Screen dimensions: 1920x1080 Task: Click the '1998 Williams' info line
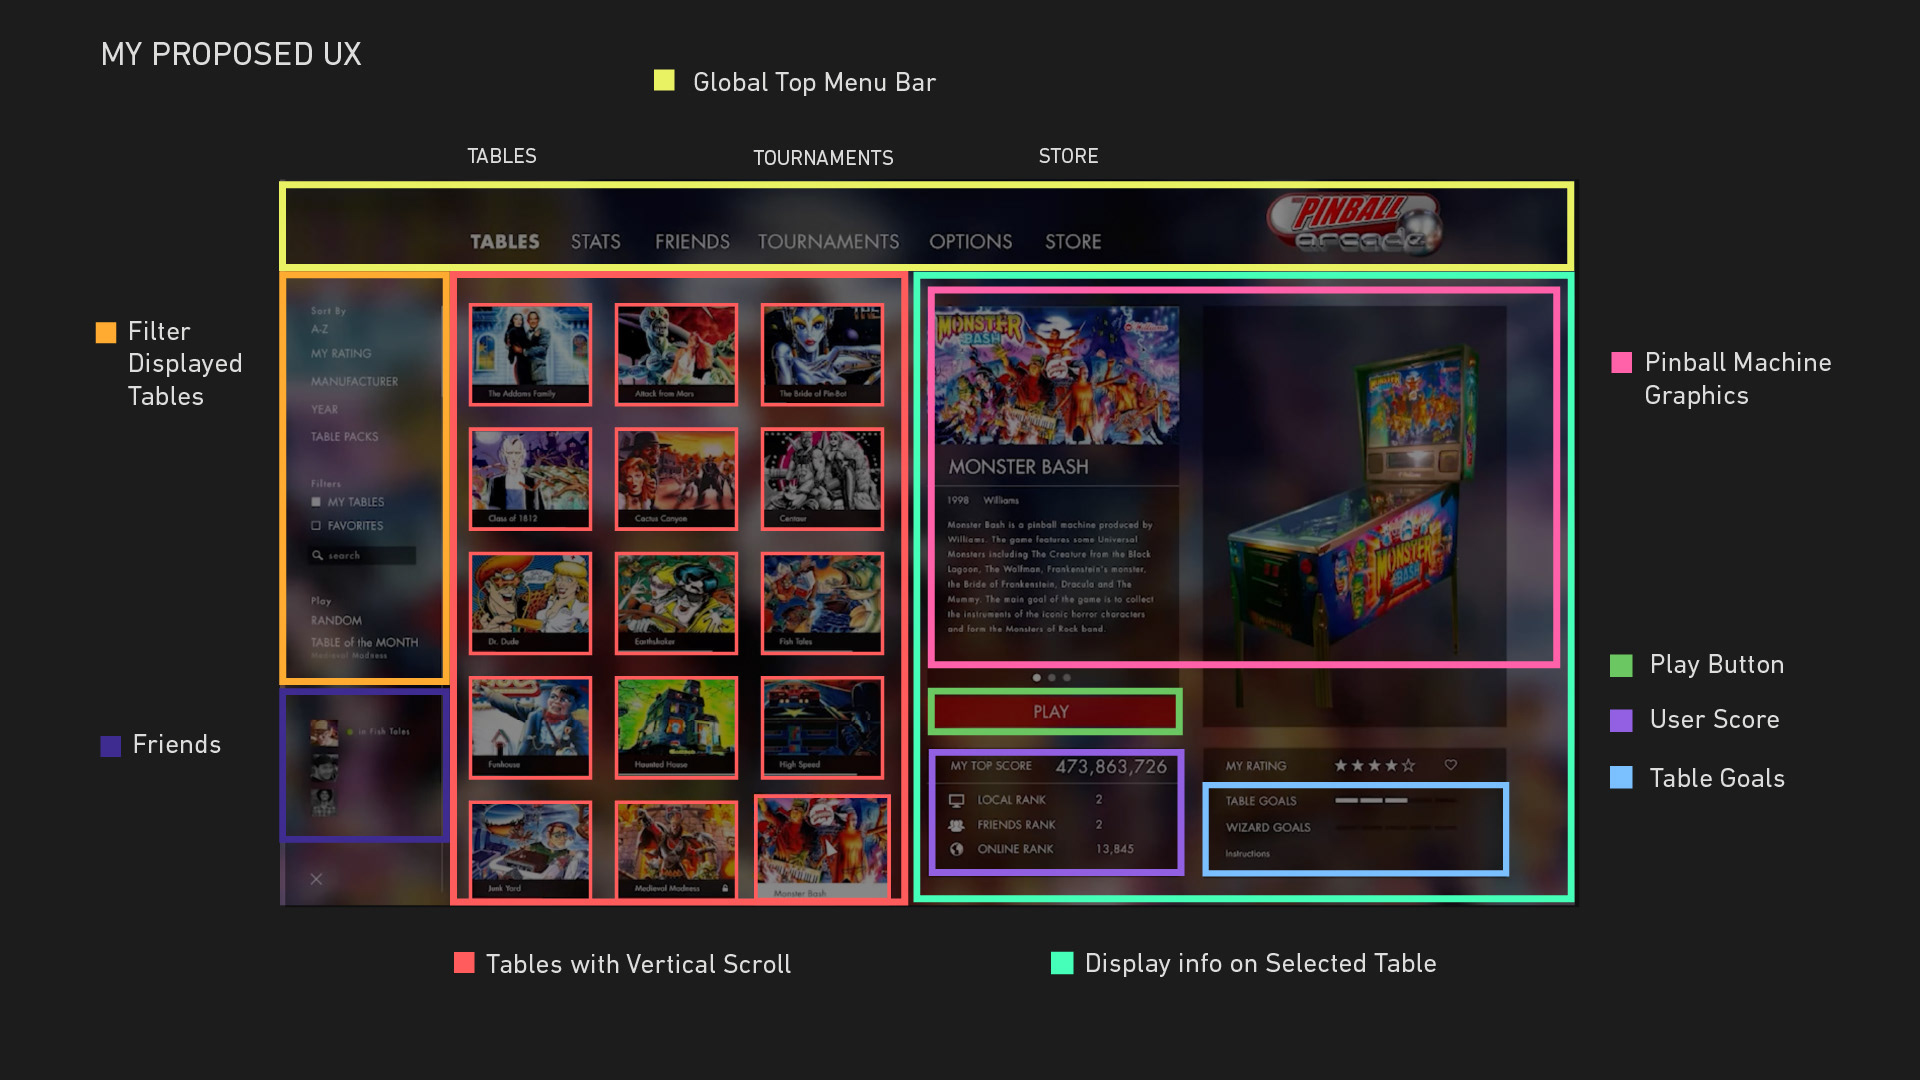pos(983,501)
